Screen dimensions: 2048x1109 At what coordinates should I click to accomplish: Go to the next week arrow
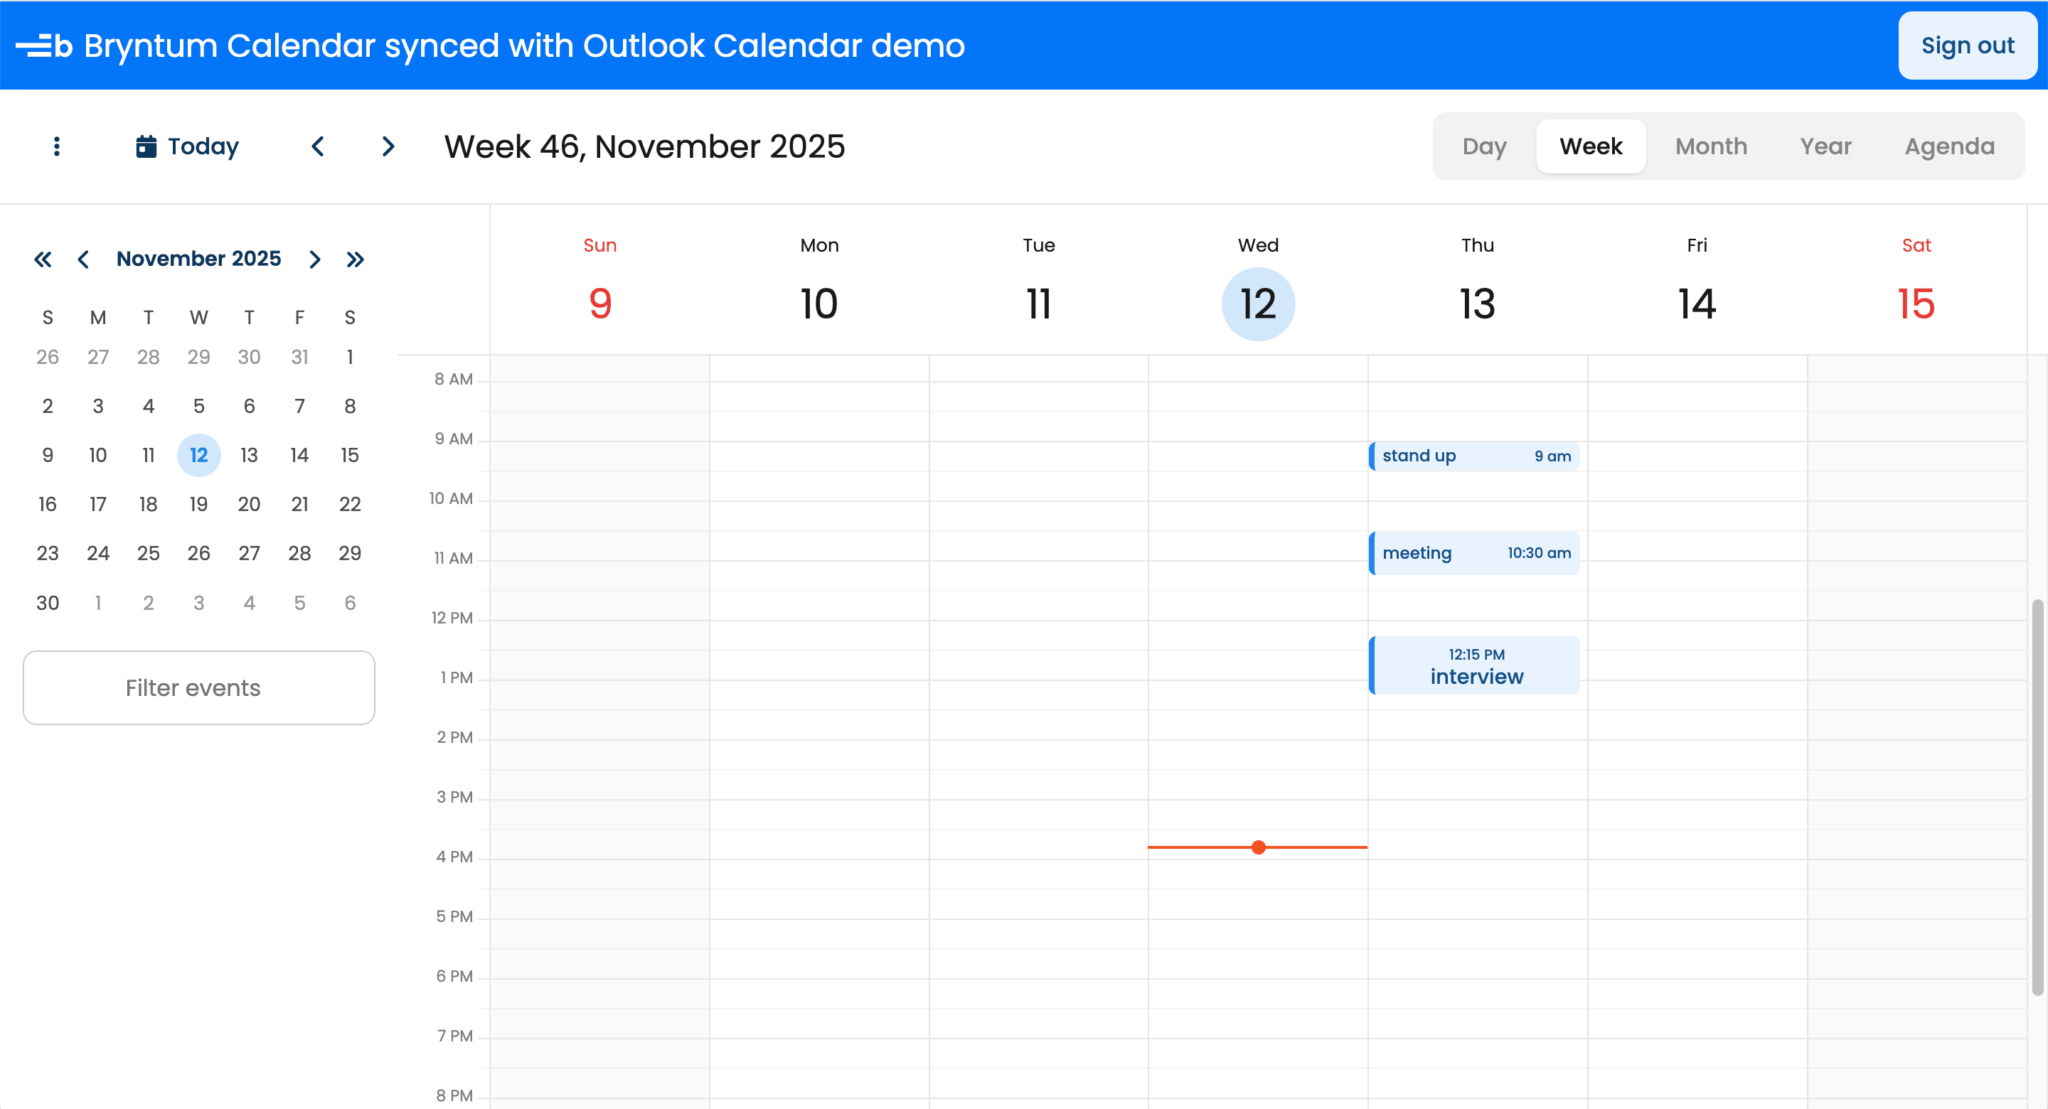click(388, 147)
